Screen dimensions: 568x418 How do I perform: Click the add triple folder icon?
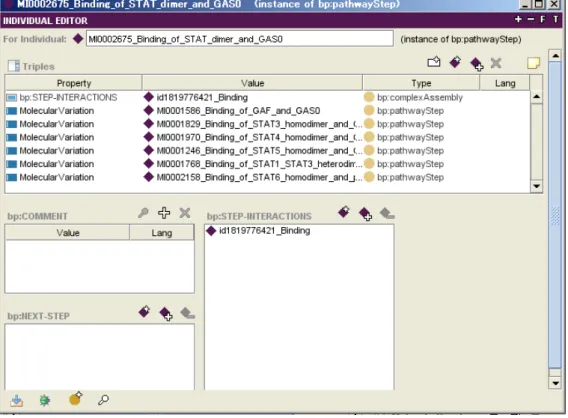click(x=434, y=62)
